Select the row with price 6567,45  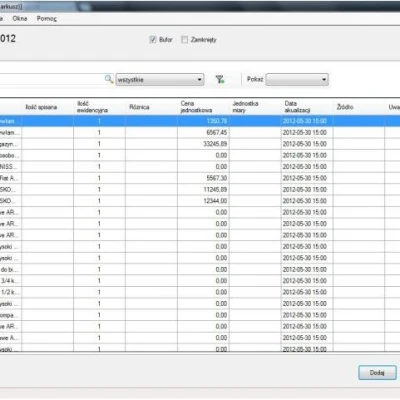200,133
